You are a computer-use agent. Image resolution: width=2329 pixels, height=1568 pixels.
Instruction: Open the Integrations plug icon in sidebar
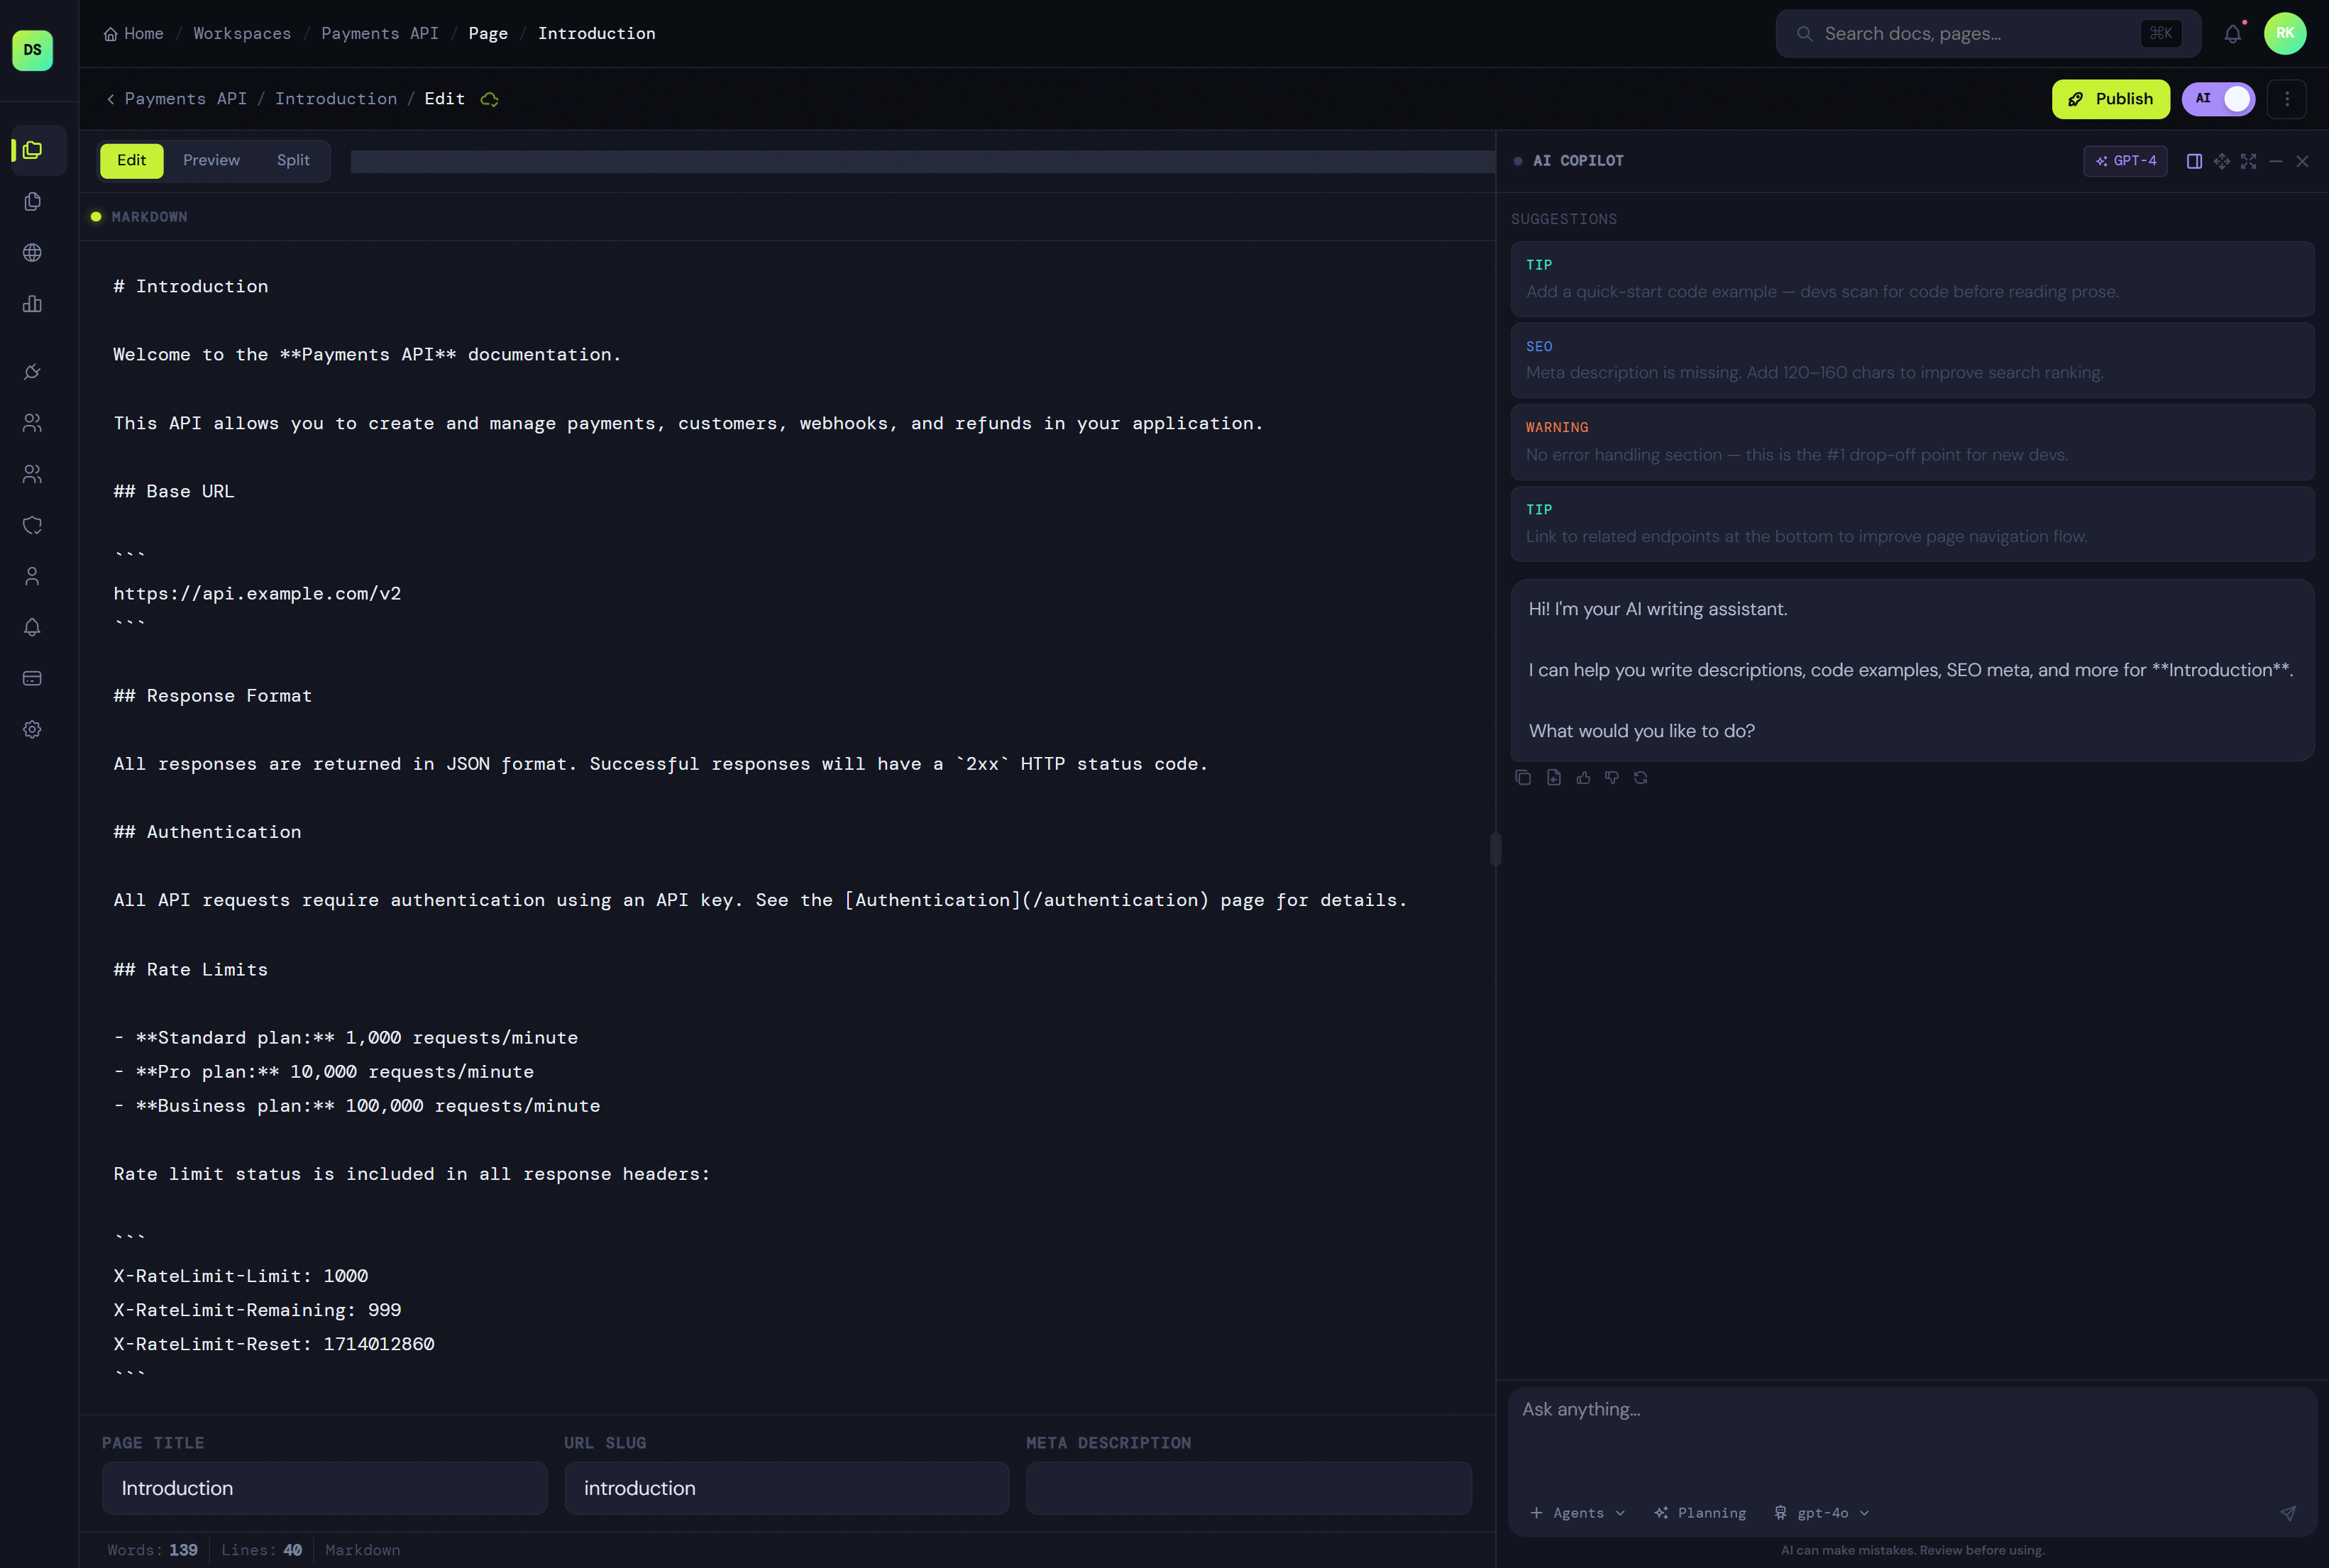(33, 371)
